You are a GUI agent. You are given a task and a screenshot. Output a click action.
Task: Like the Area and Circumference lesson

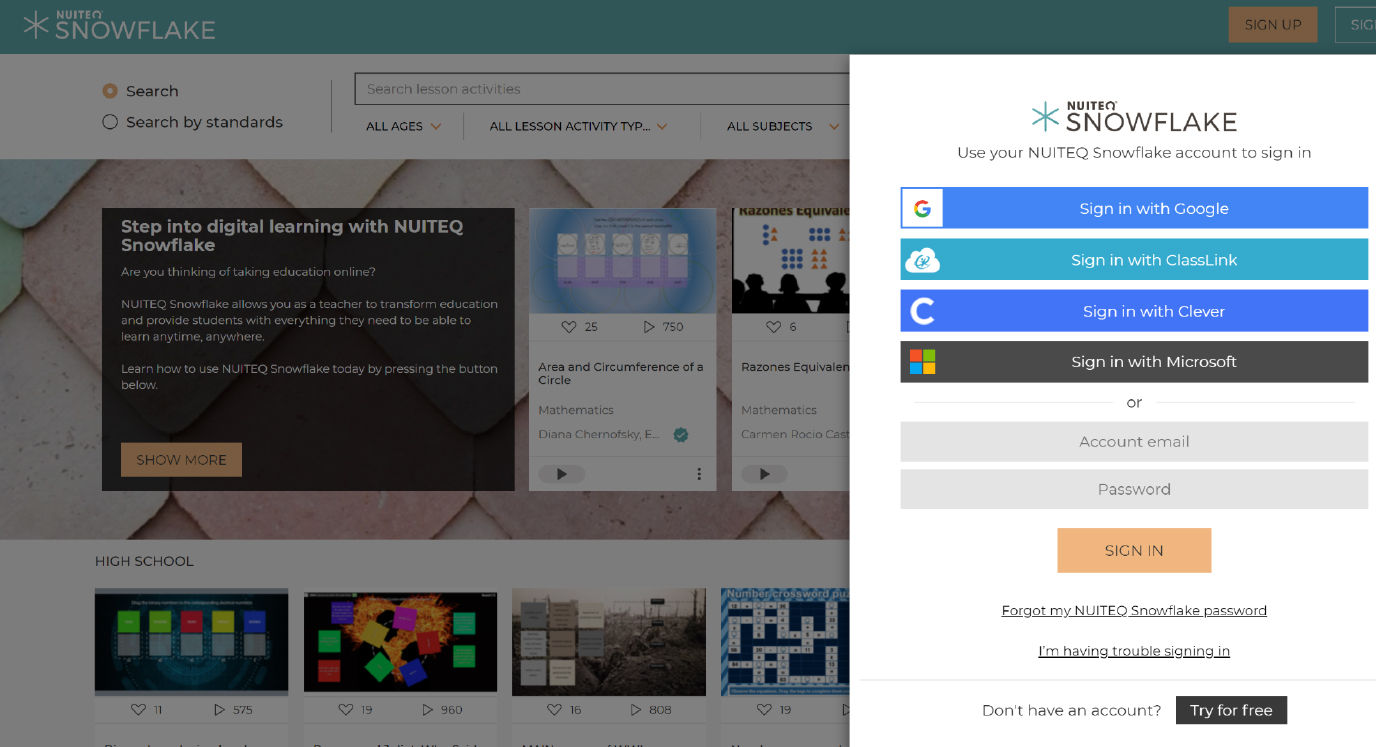click(569, 327)
